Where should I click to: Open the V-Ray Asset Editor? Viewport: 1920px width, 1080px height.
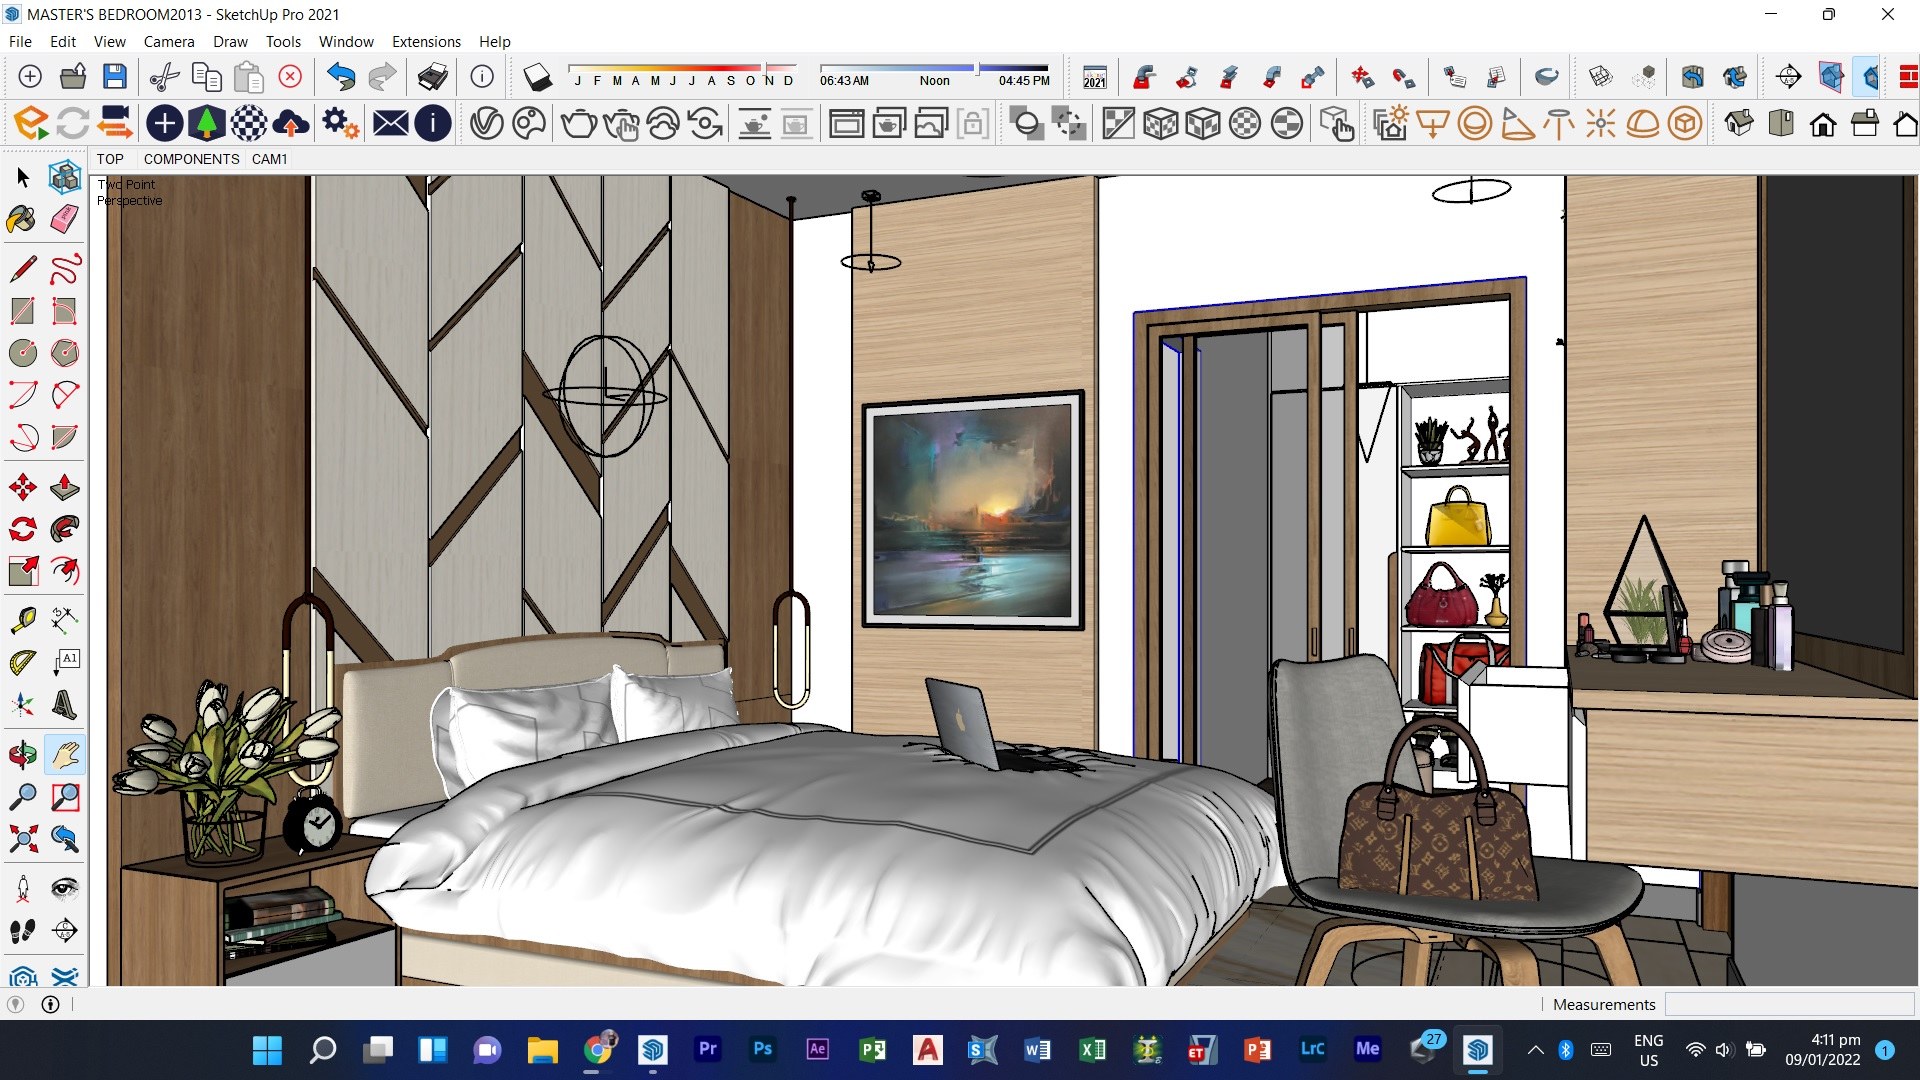coord(486,124)
